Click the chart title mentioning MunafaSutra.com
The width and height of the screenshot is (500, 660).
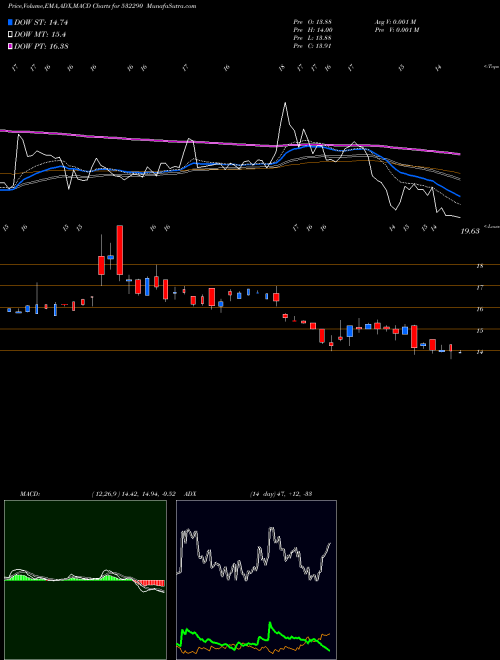click(102, 7)
